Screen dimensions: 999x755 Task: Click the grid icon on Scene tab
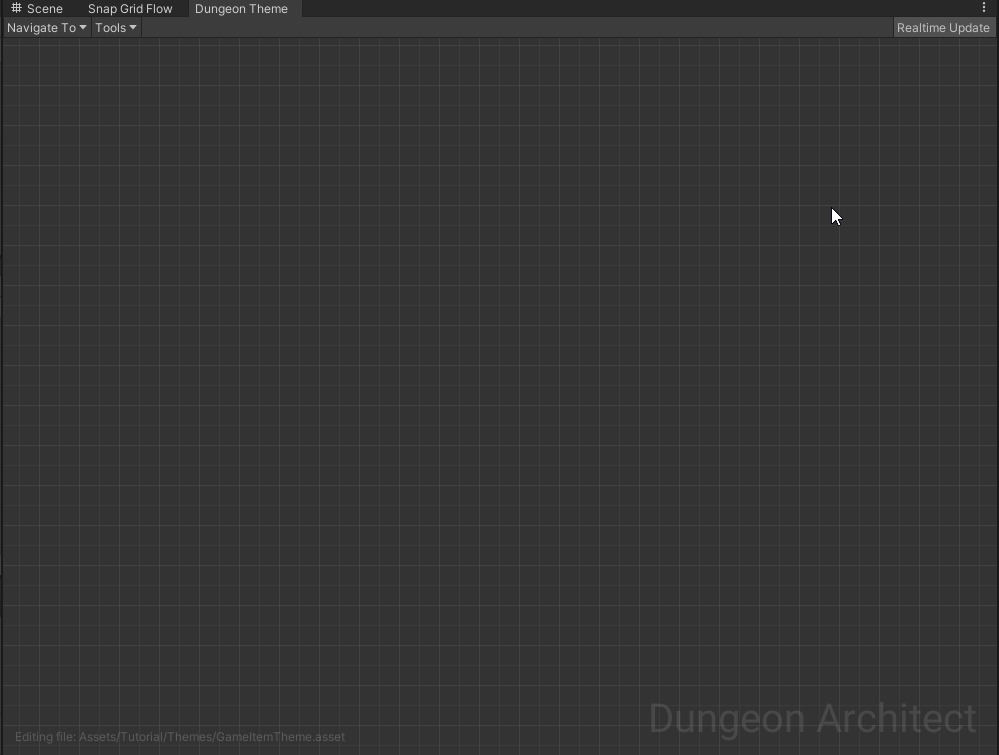(17, 8)
